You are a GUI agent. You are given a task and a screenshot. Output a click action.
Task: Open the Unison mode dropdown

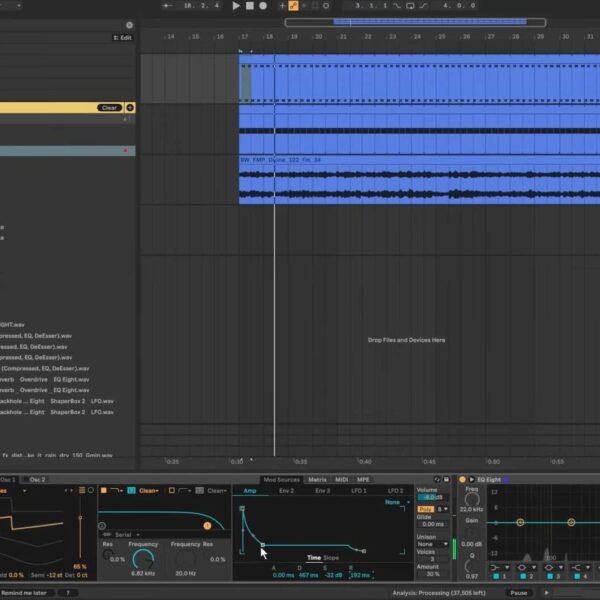point(432,543)
